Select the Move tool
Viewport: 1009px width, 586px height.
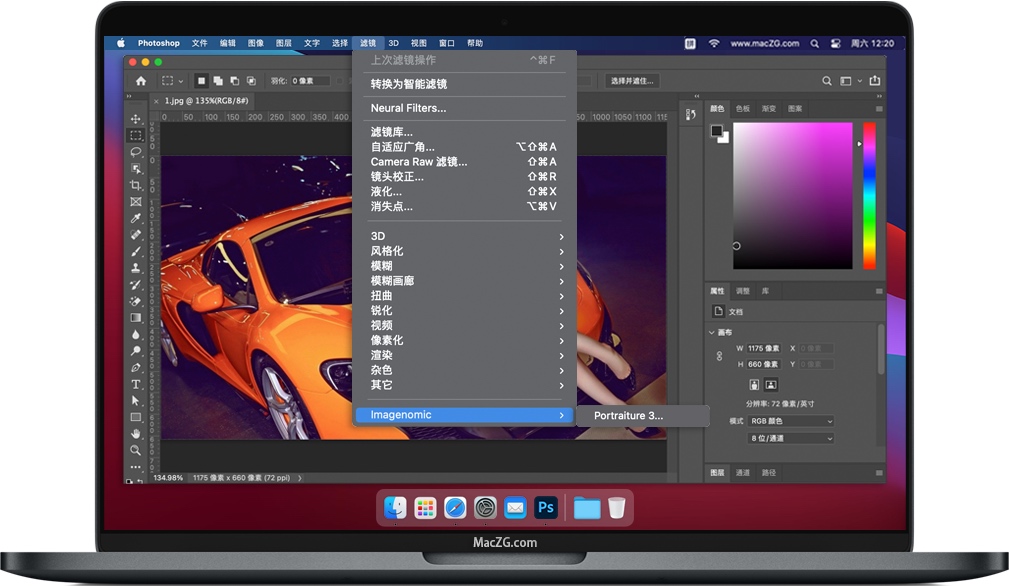[136, 119]
